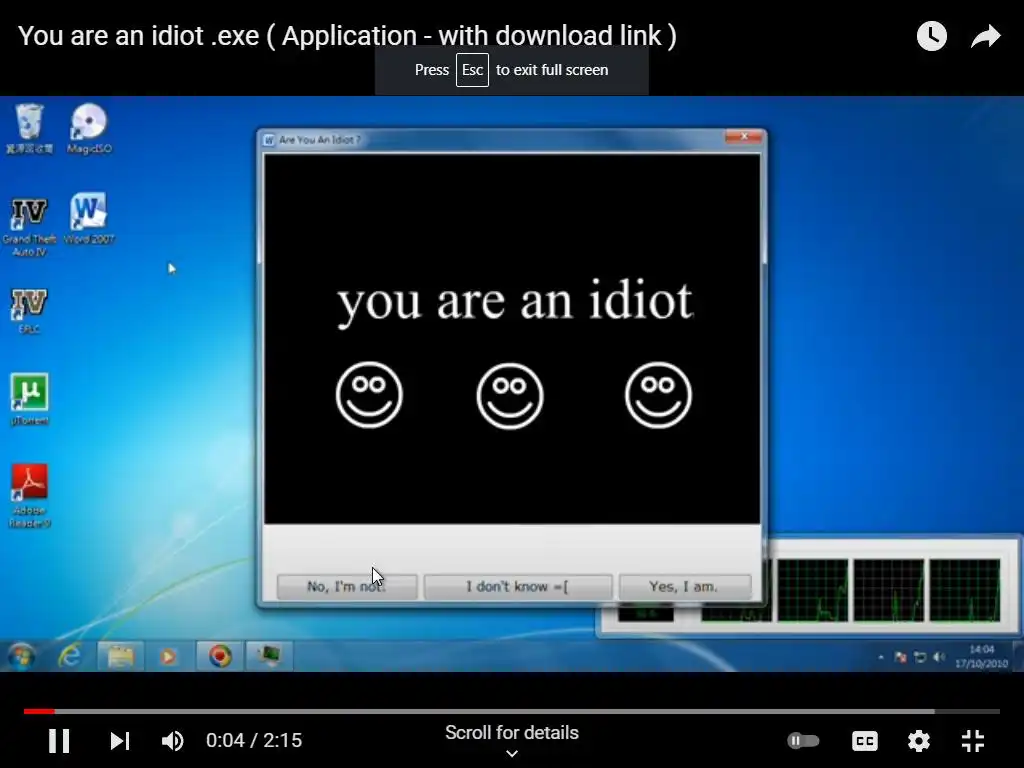Open Internet Explorer from the taskbar

click(x=70, y=656)
